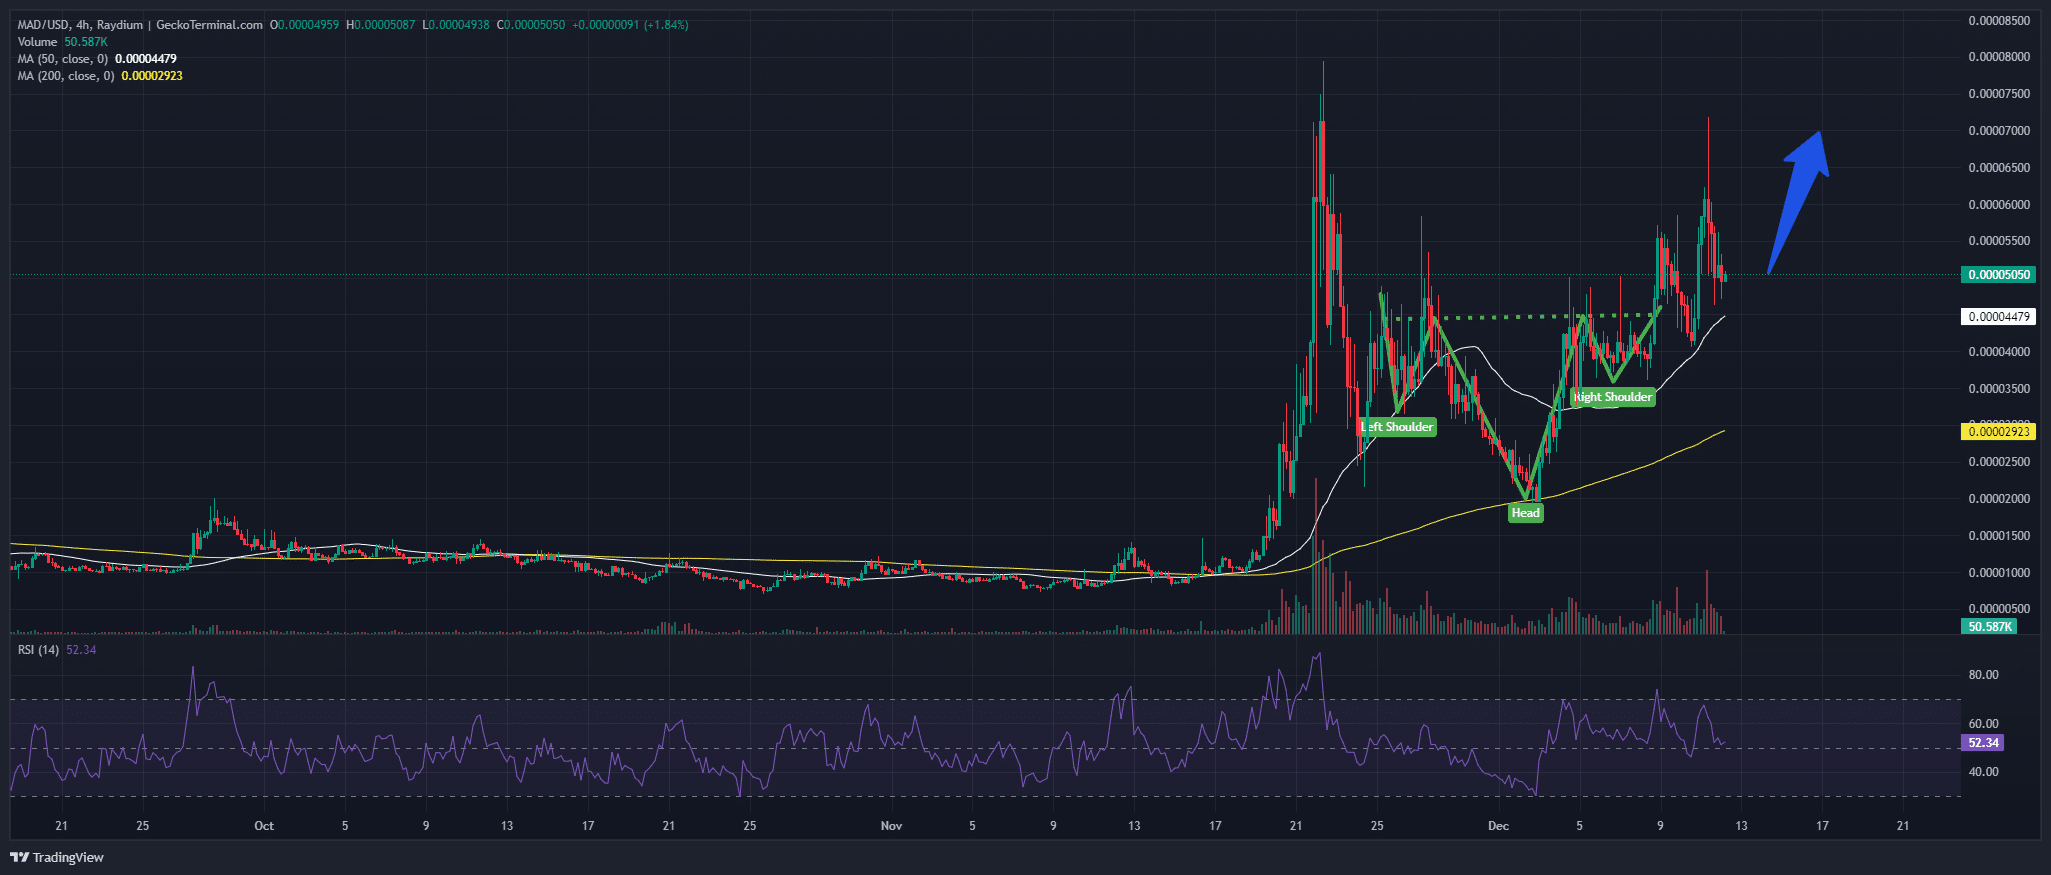This screenshot has width=2051, height=875.
Task: Click the 0.00006000 price axis label
Action: tap(1999, 205)
